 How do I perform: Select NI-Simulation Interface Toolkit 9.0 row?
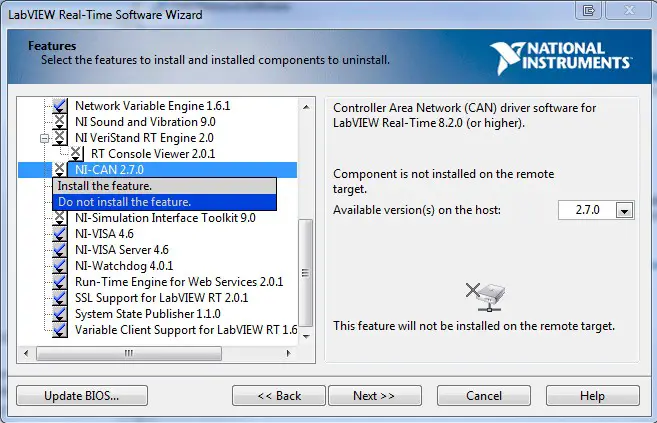165,218
